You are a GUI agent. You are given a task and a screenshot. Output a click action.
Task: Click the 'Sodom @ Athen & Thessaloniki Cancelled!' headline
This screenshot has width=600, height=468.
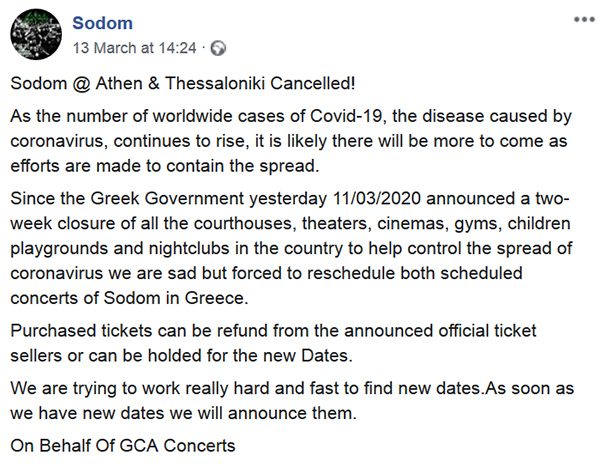coord(183,83)
